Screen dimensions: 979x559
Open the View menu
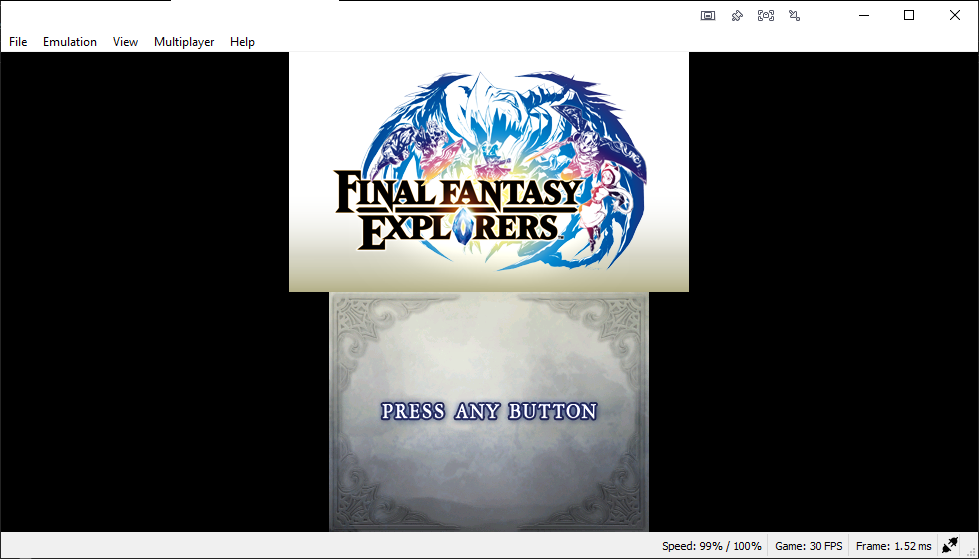[125, 42]
